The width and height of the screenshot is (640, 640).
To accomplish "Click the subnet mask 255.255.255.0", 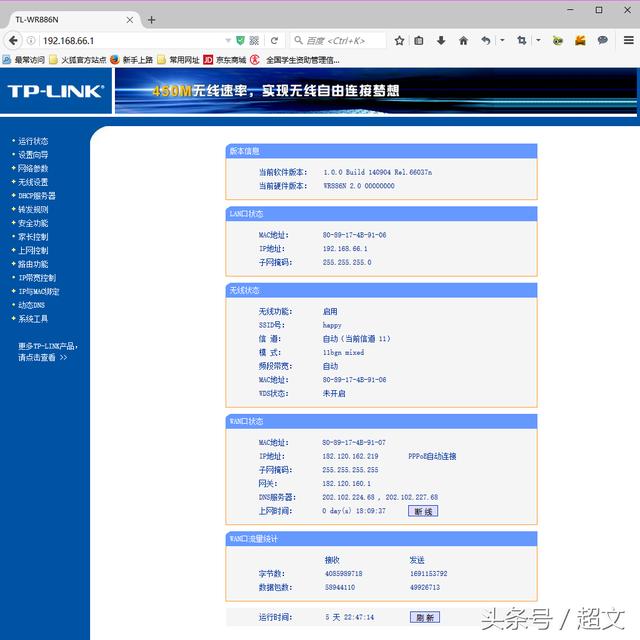I will [x=347, y=262].
